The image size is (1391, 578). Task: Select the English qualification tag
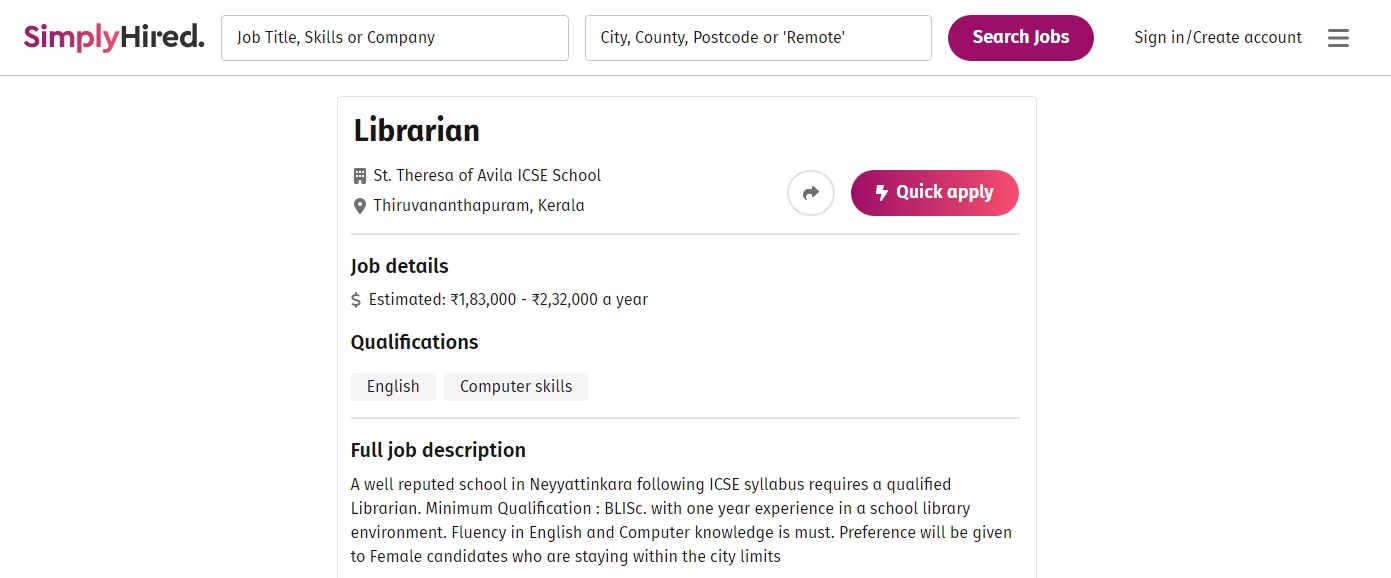pos(393,387)
